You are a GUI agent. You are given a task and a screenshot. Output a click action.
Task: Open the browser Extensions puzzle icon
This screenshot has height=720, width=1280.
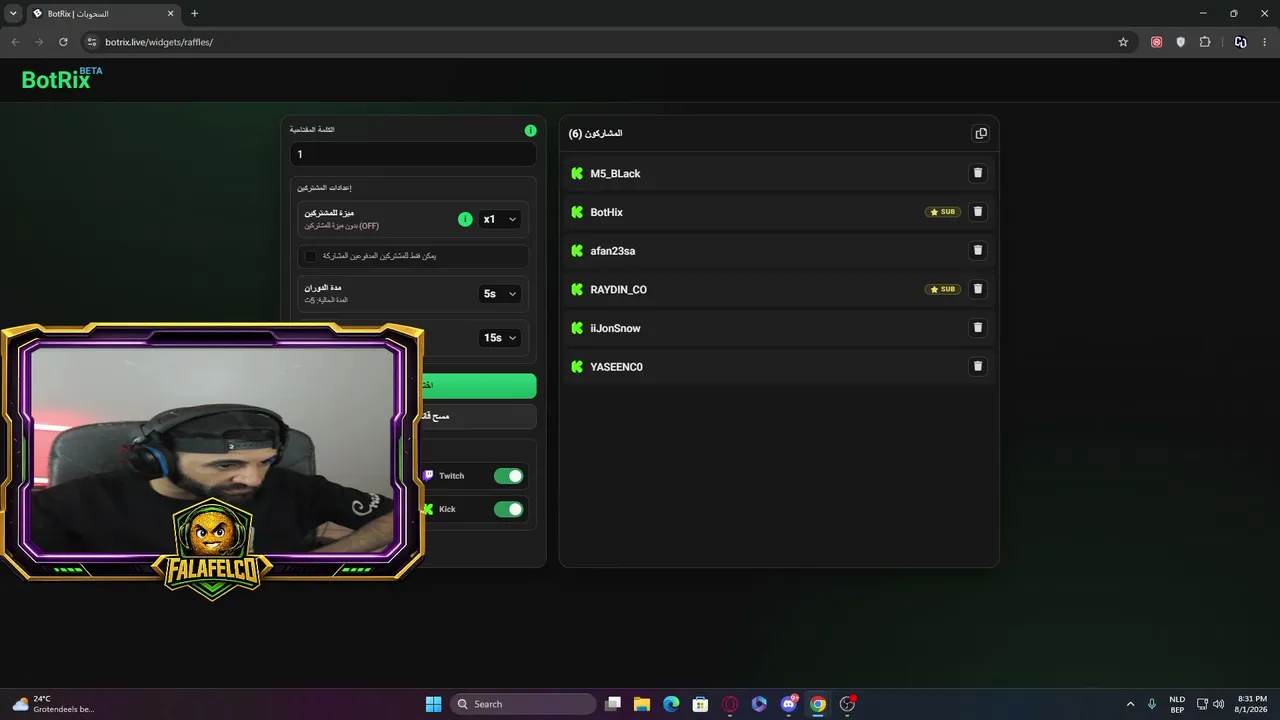1205,42
